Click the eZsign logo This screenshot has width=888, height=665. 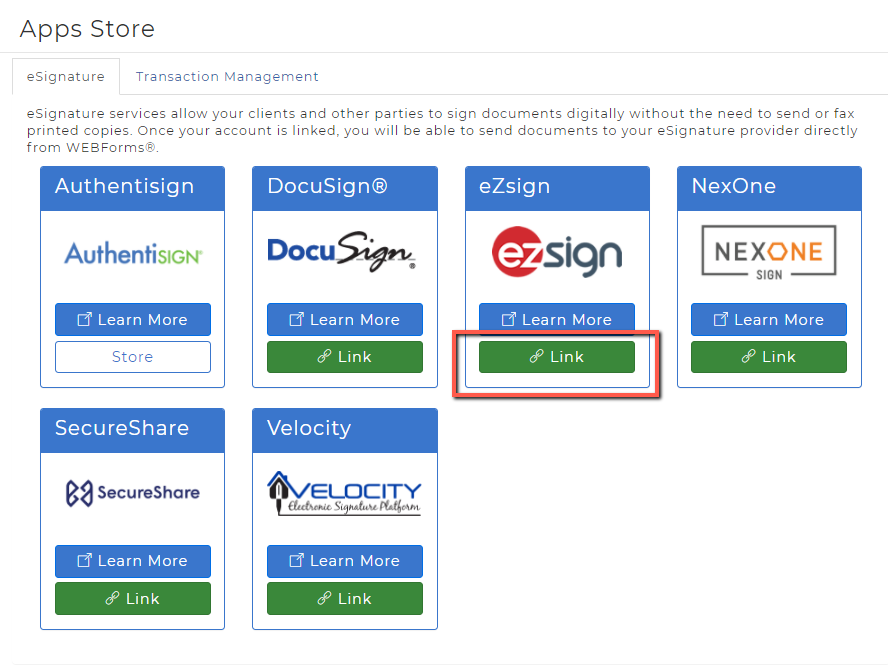coord(557,252)
